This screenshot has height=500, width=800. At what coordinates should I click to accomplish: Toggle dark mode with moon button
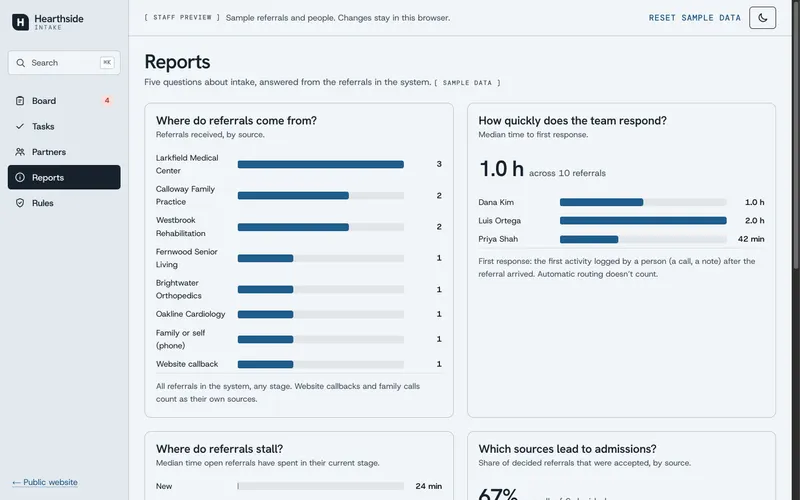(x=762, y=18)
